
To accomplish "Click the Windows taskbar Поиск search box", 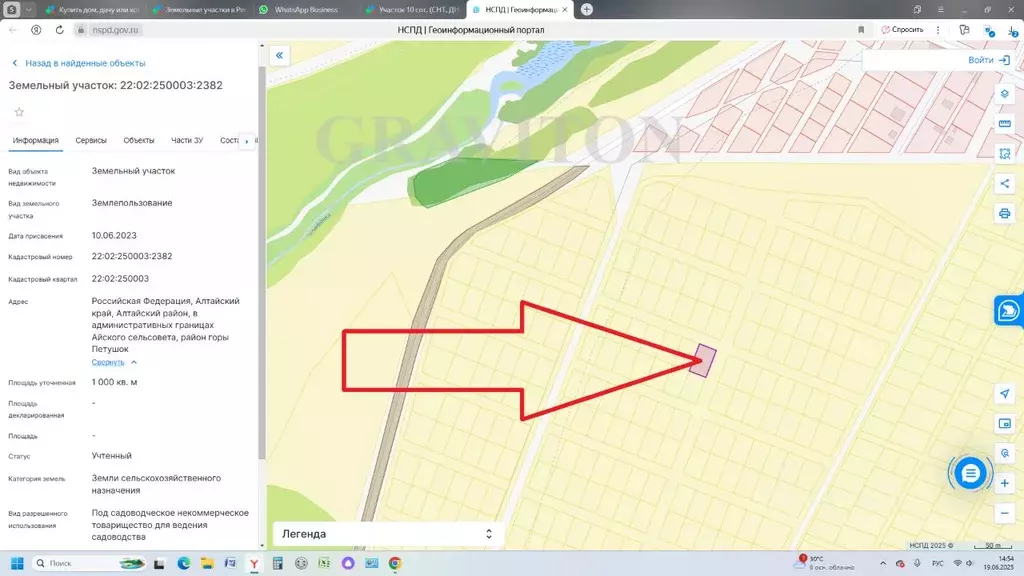I will (x=89, y=563).
